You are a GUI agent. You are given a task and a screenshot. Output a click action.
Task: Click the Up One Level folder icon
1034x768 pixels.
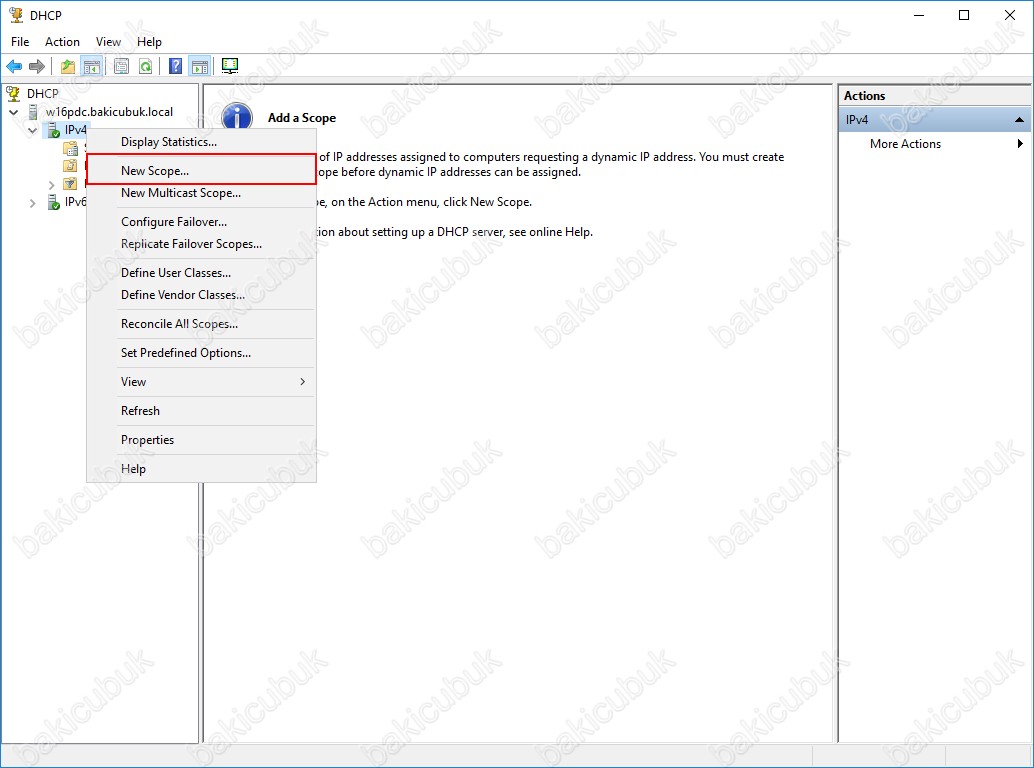[67, 66]
